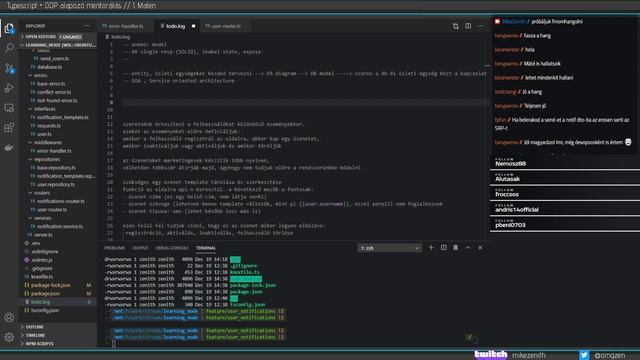Image resolution: width=640 pixels, height=360 pixels.
Task: Kill the terminal with trash icon
Action: point(456,247)
